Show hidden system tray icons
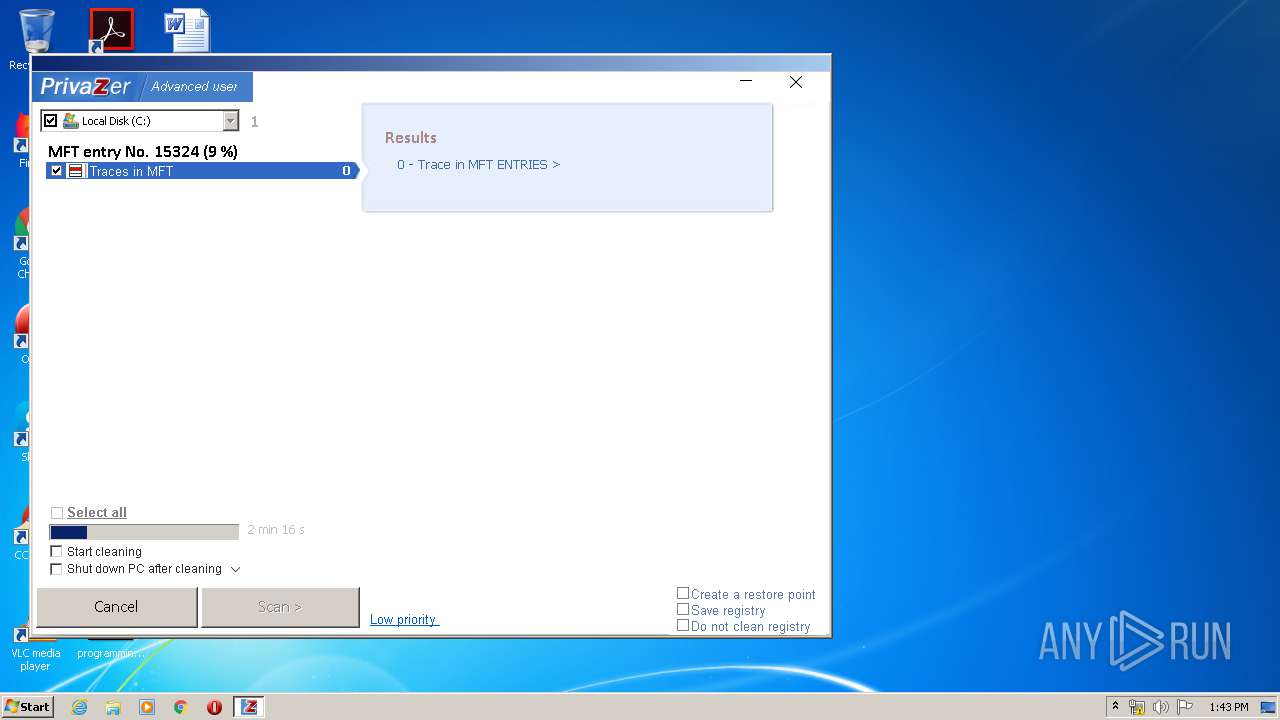The height and width of the screenshot is (720, 1280). click(1115, 707)
